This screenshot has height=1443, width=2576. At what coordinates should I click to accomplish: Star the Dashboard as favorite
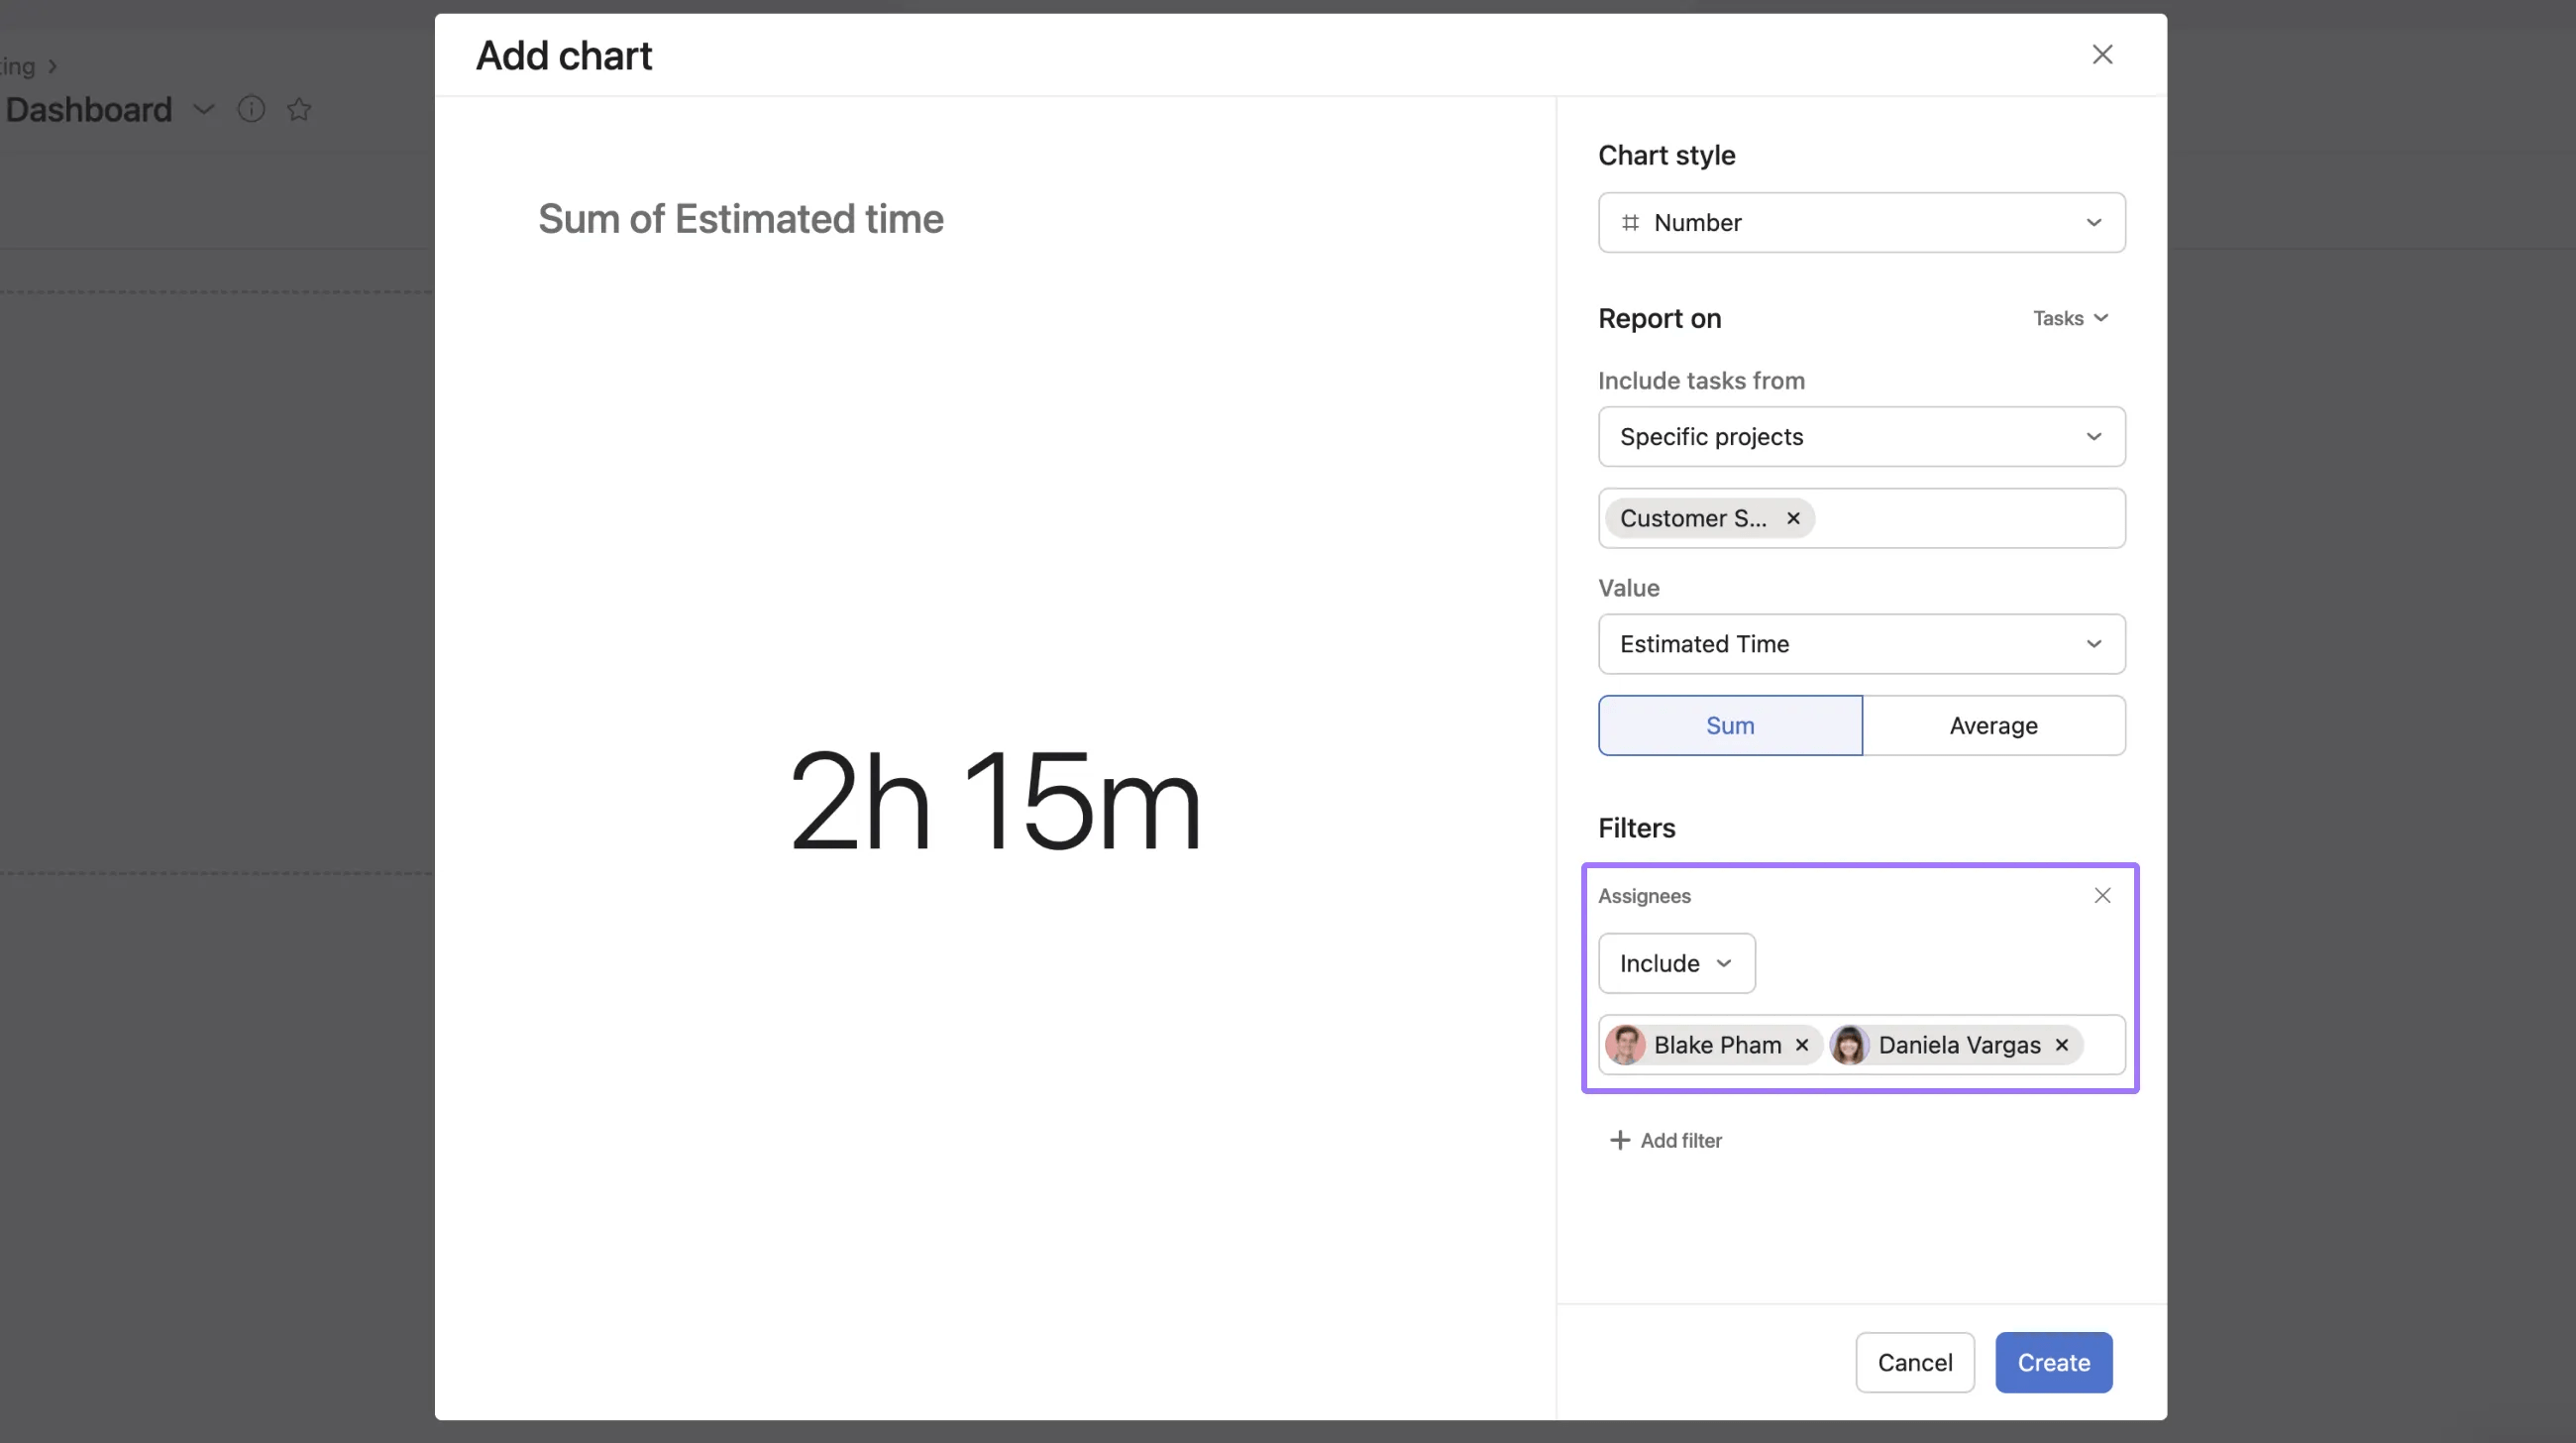[298, 109]
